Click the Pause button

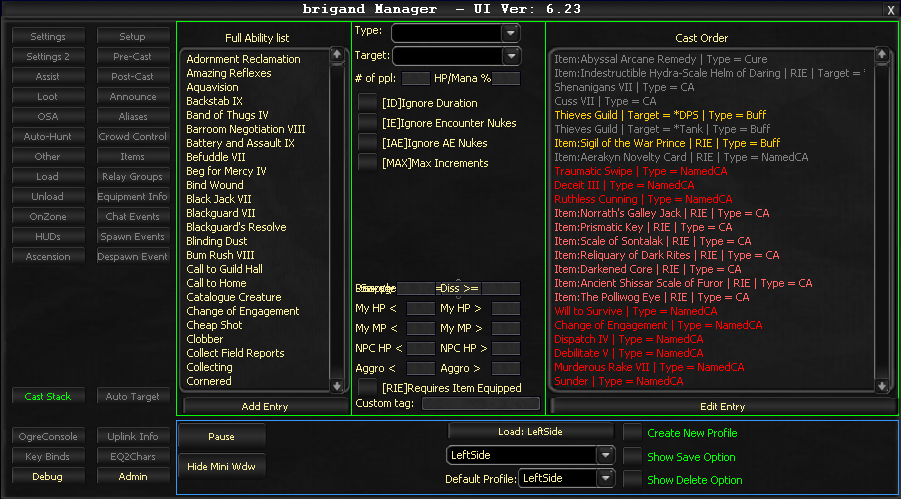[221, 436]
